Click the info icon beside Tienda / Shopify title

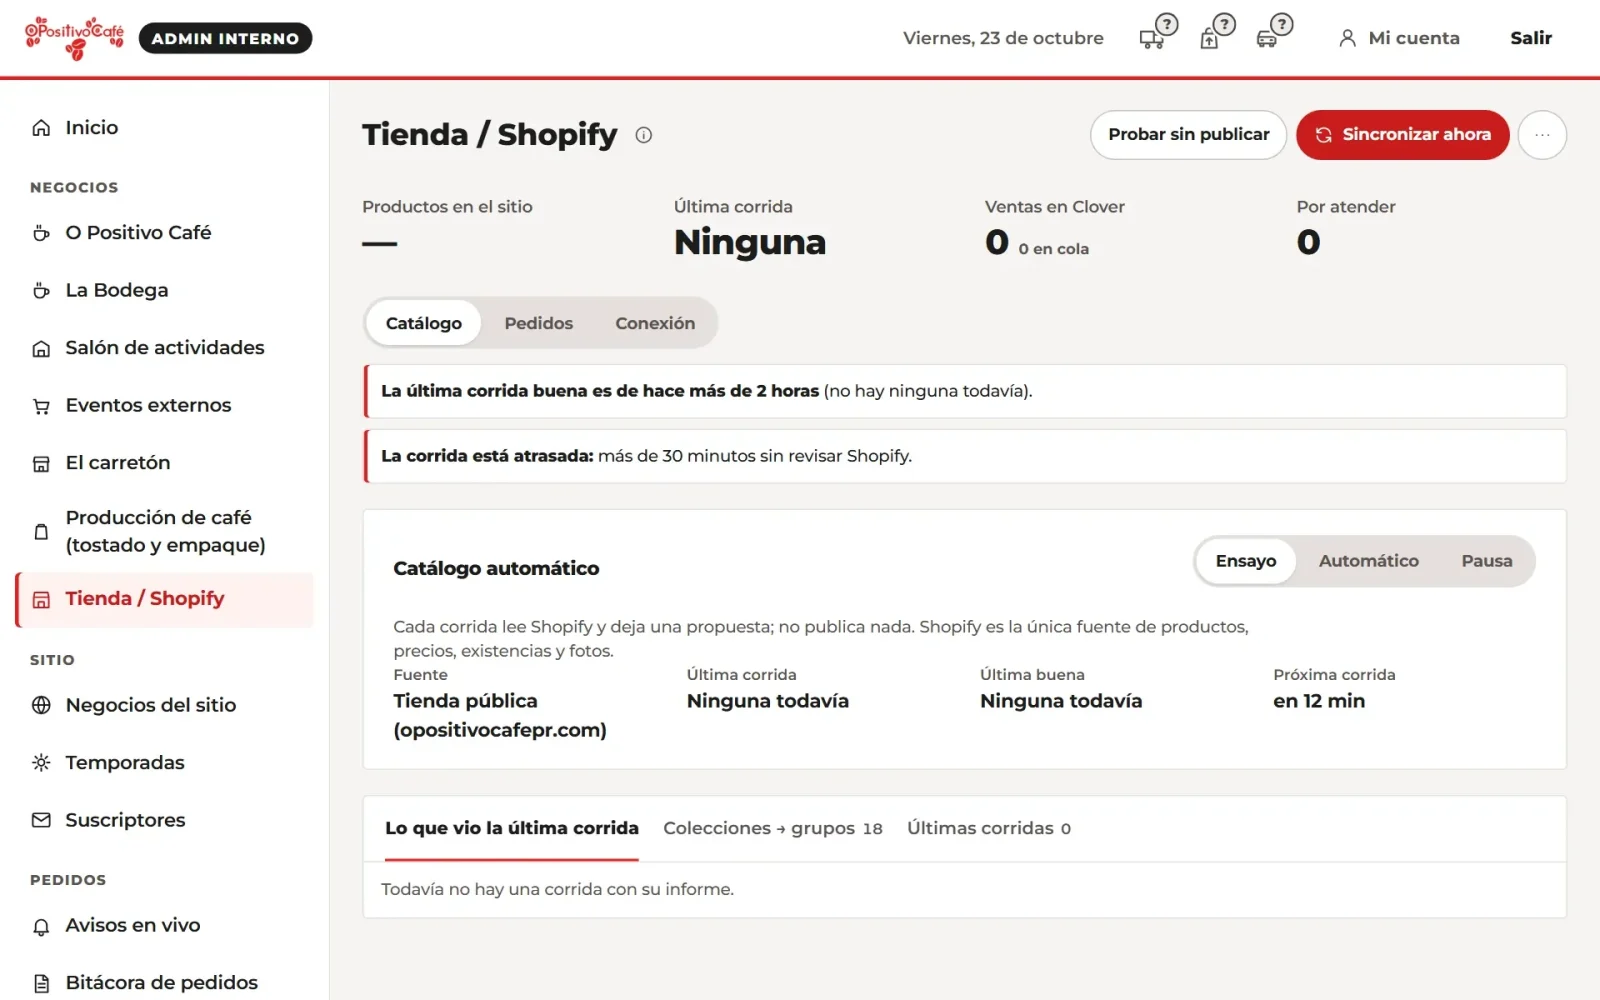644,135
